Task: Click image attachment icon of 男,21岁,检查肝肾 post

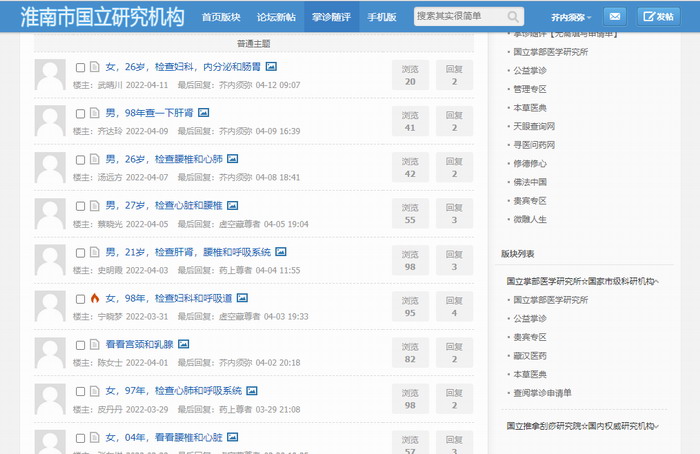Action: (280, 252)
